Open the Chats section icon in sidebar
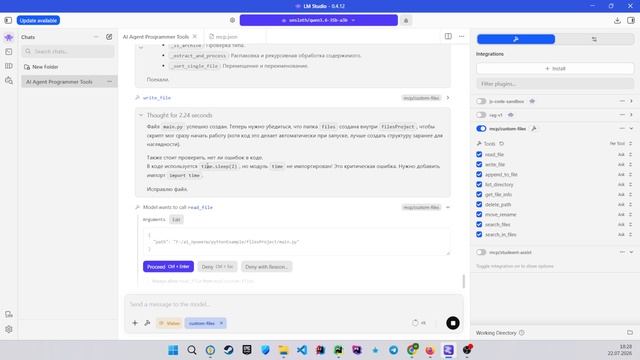Viewport: 640px width, 360px height. click(x=9, y=38)
